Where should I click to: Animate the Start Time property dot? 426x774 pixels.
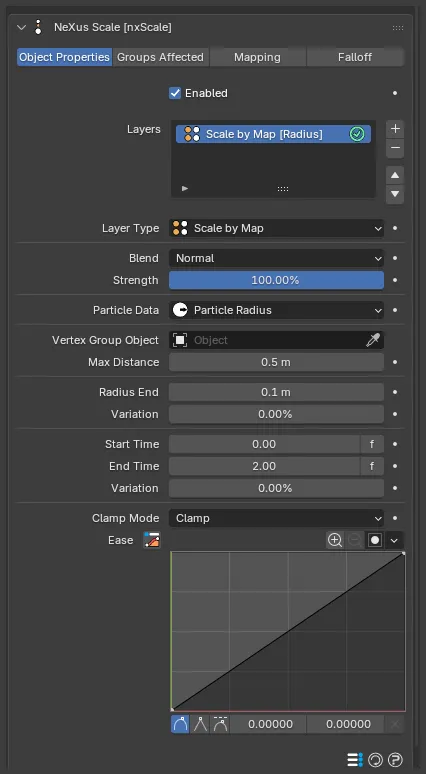click(x=395, y=444)
